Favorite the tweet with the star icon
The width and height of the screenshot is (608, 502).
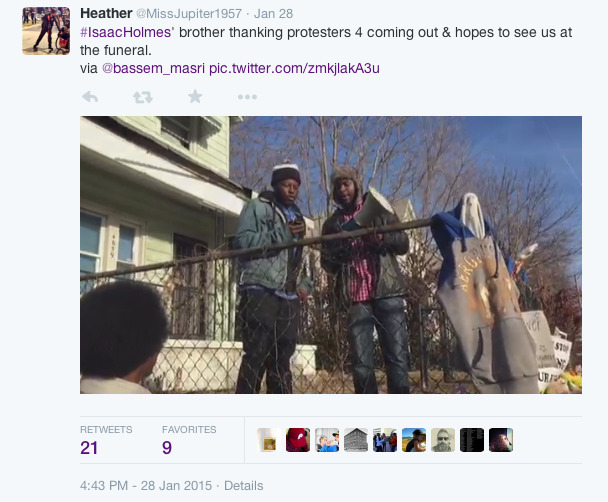(x=195, y=97)
